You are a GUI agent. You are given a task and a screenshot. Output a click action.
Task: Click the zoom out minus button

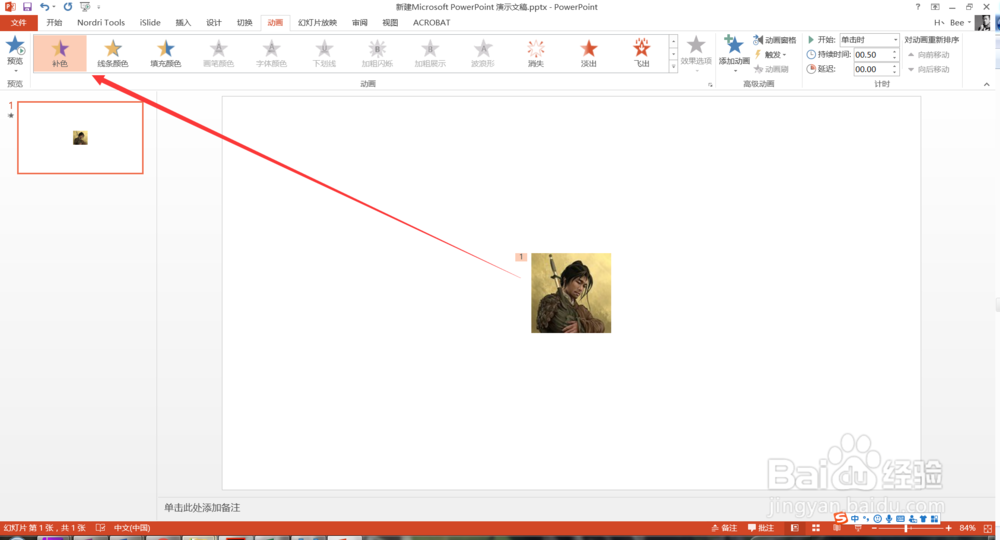tap(874, 529)
